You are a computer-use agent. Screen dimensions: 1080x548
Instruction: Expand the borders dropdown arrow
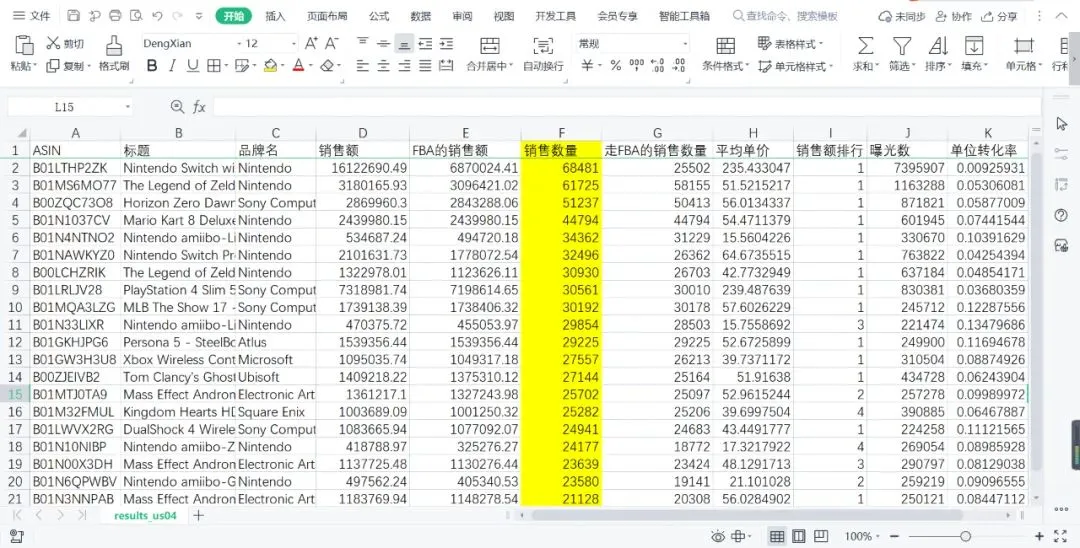click(226, 66)
